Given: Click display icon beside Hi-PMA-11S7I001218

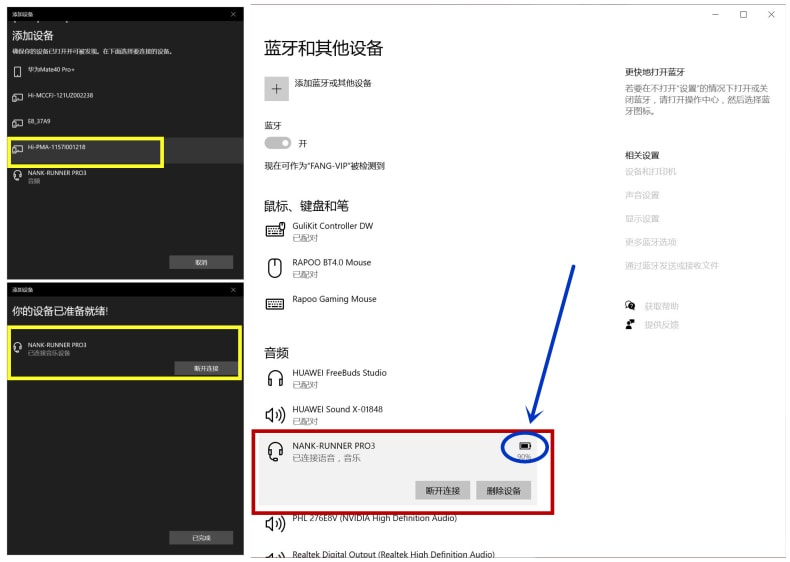Looking at the screenshot, I should tap(18, 149).
